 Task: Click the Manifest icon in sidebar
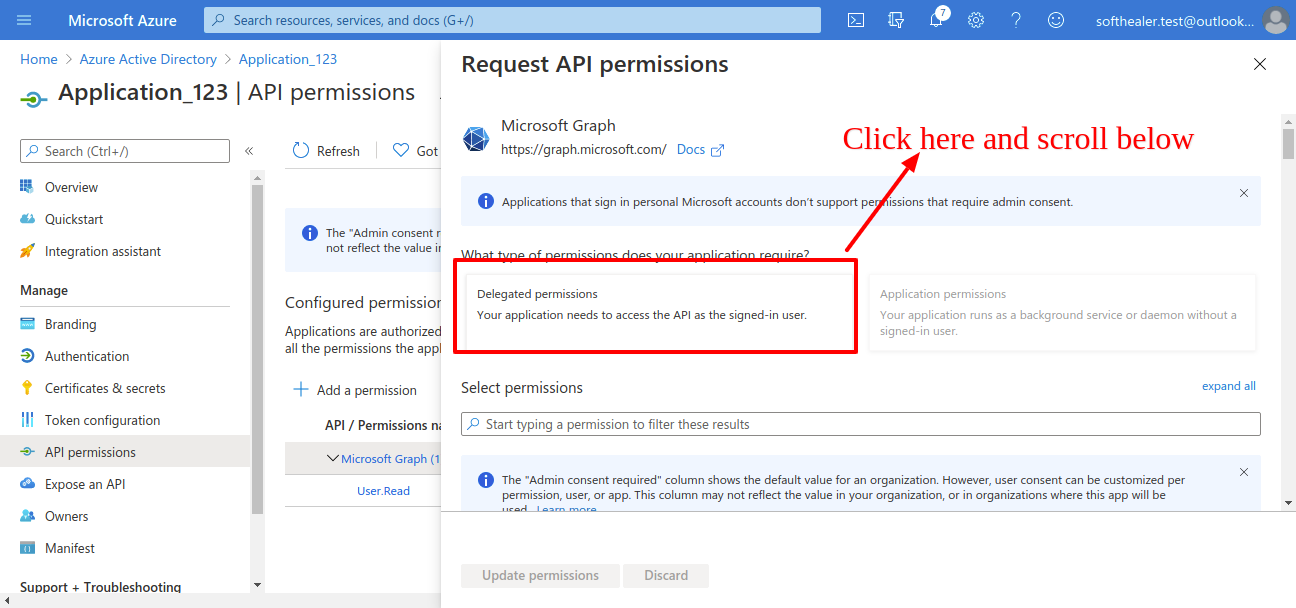tap(27, 548)
